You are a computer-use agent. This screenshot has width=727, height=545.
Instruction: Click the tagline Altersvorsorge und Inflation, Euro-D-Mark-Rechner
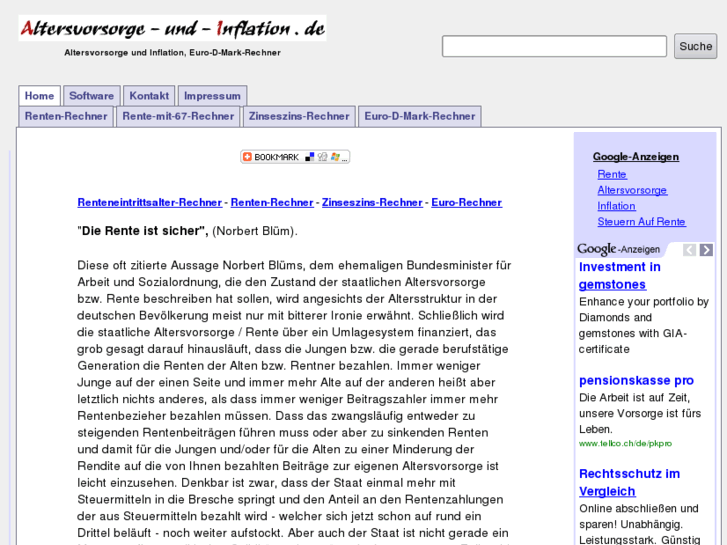click(172, 52)
